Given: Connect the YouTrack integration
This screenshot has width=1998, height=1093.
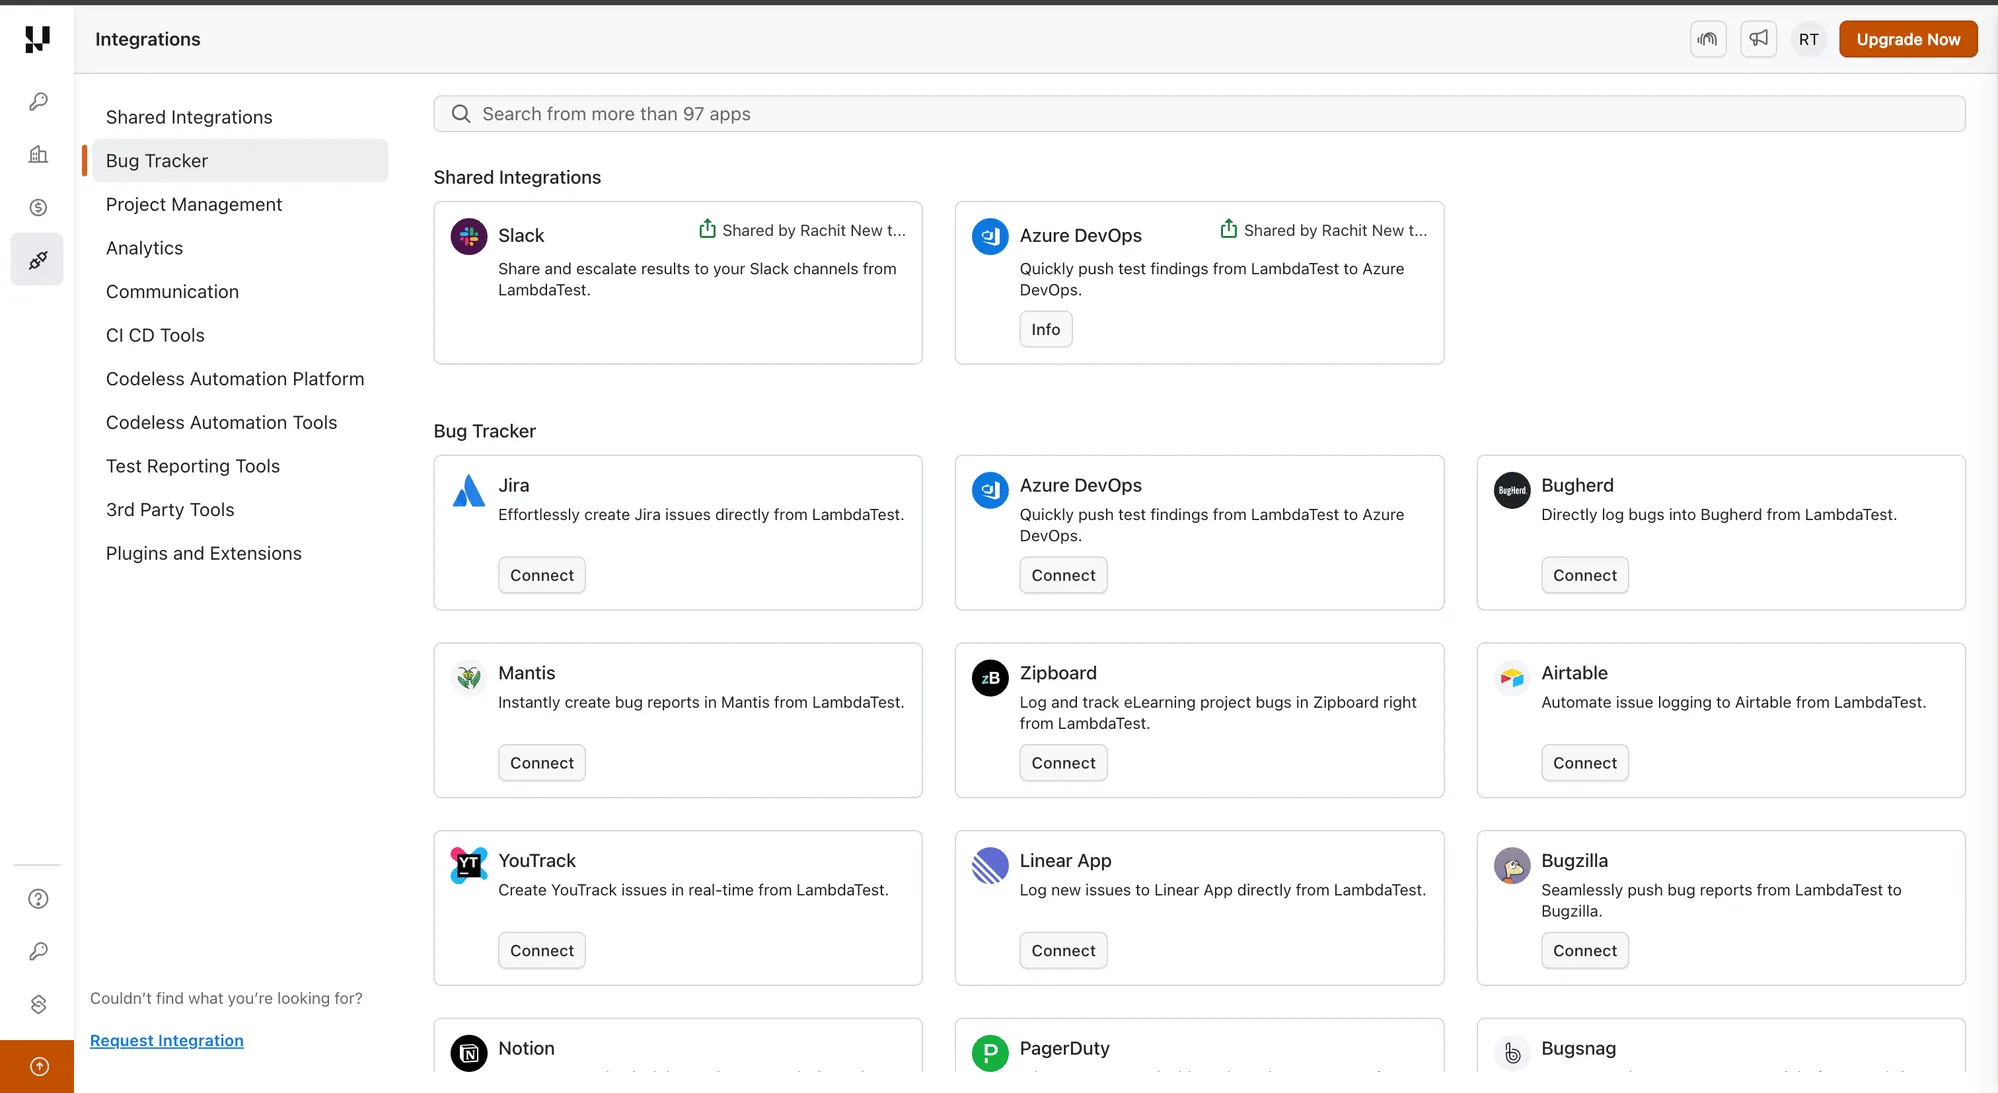Looking at the screenshot, I should coord(542,951).
